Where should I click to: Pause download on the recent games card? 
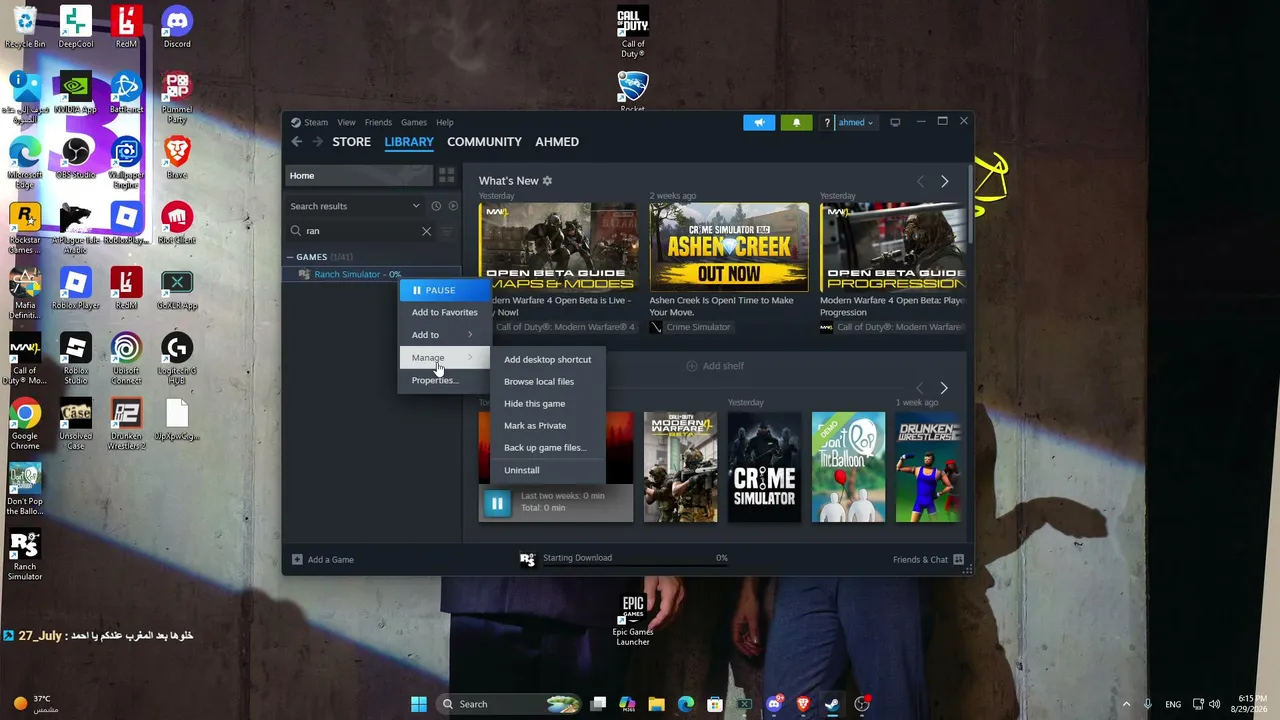497,503
